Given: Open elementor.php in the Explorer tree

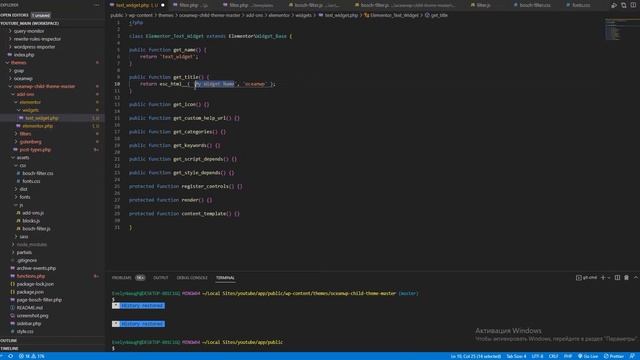Looking at the screenshot, I should pyautogui.click(x=38, y=126).
